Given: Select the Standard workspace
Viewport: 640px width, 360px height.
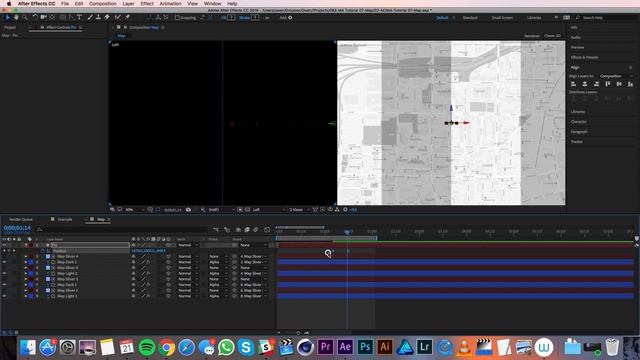Looking at the screenshot, I should [470, 18].
